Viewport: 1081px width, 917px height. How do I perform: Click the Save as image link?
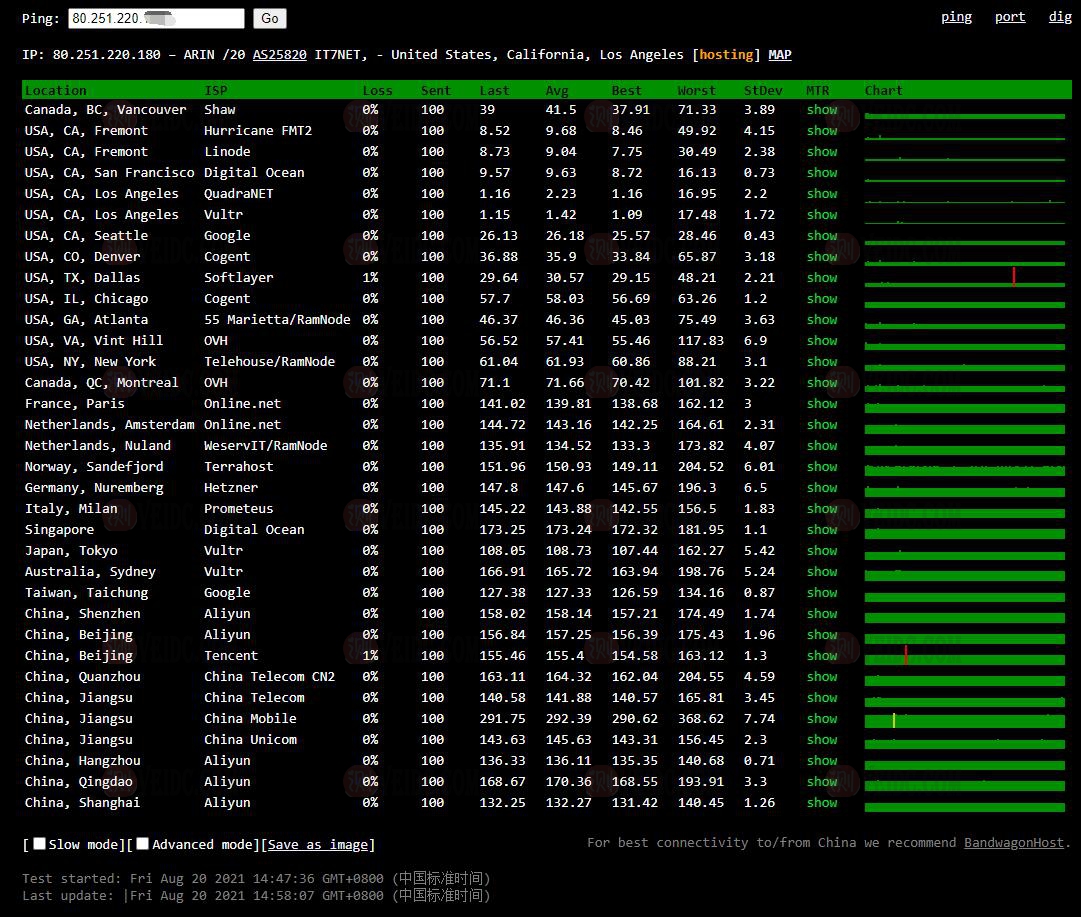pos(318,845)
